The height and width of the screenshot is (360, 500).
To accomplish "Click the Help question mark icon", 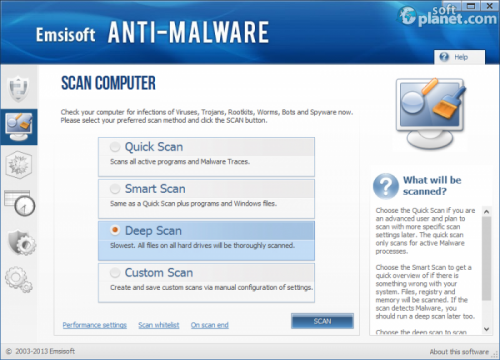I will coord(444,57).
